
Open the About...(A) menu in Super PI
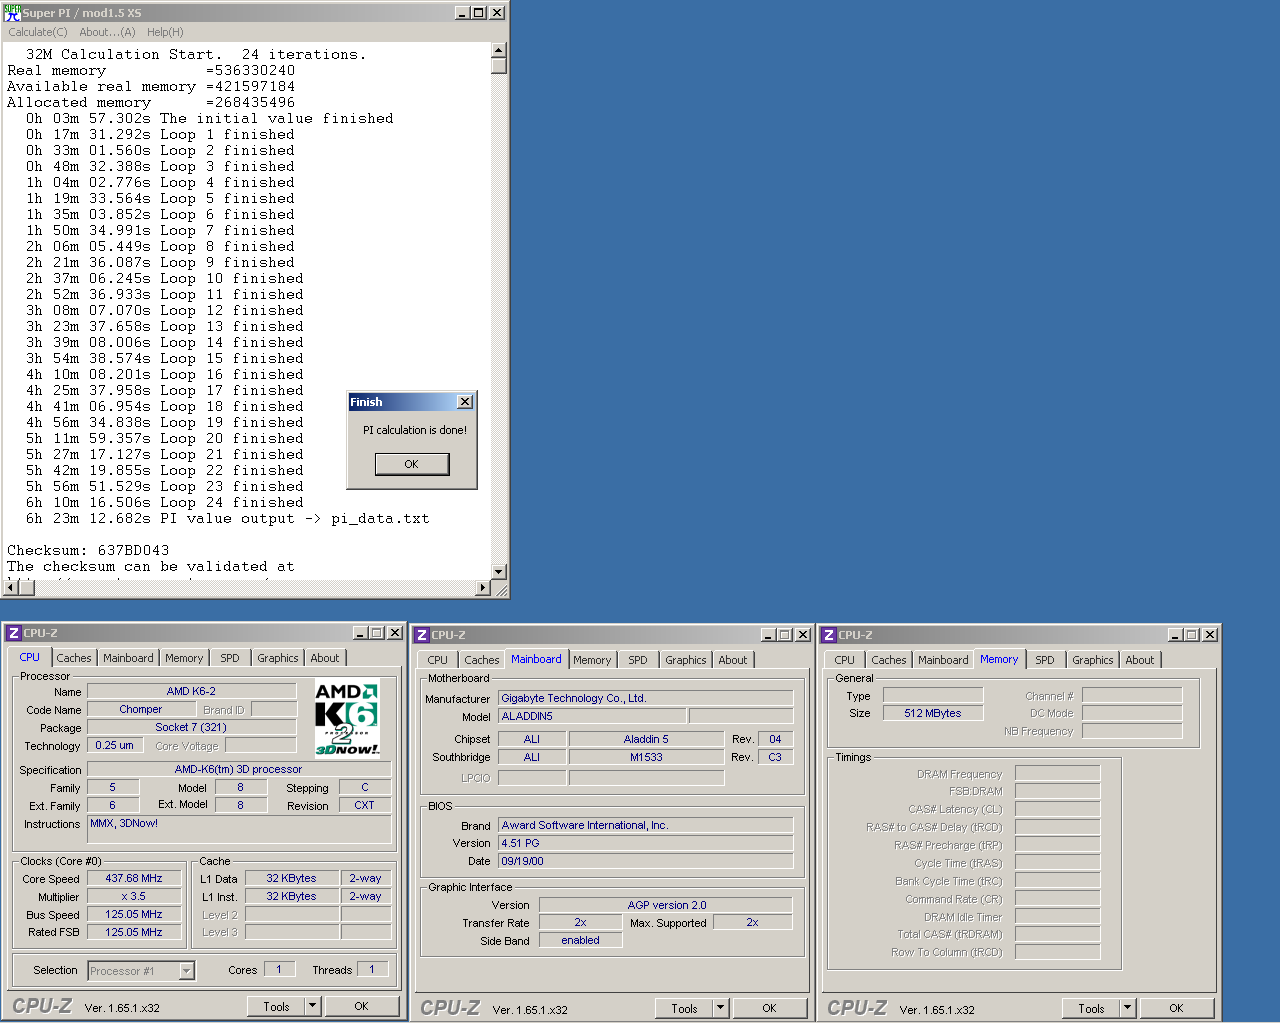pyautogui.click(x=107, y=32)
